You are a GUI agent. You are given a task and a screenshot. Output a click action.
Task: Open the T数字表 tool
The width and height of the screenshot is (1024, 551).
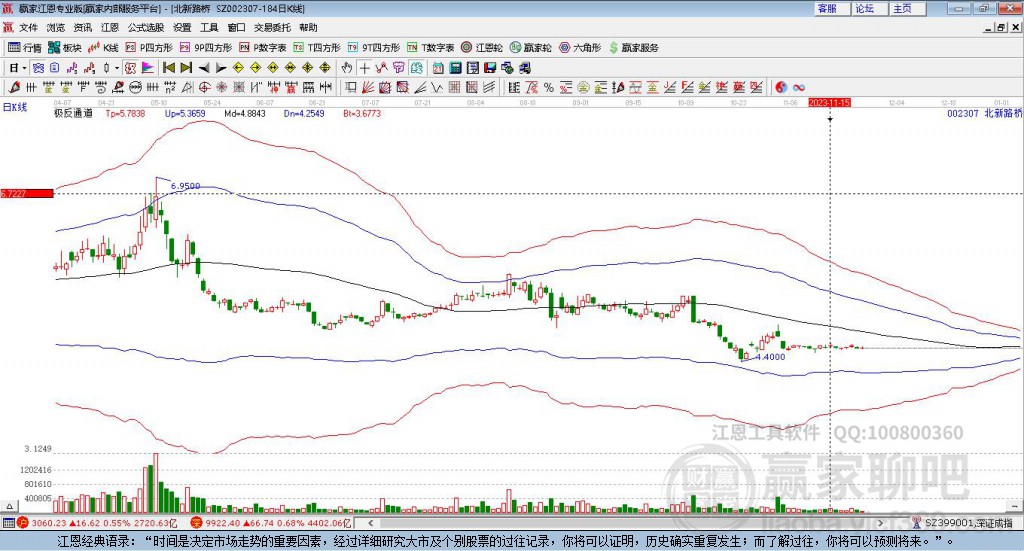(430, 48)
